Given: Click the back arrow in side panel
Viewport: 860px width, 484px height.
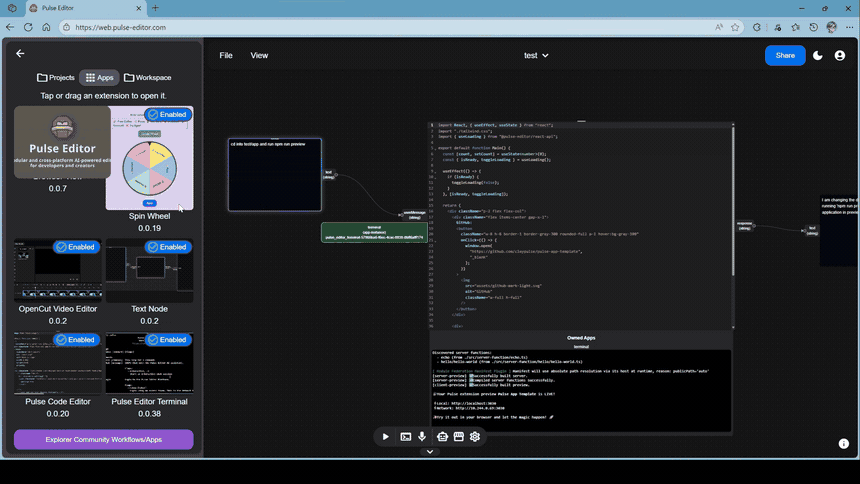Looking at the screenshot, I should point(20,54).
